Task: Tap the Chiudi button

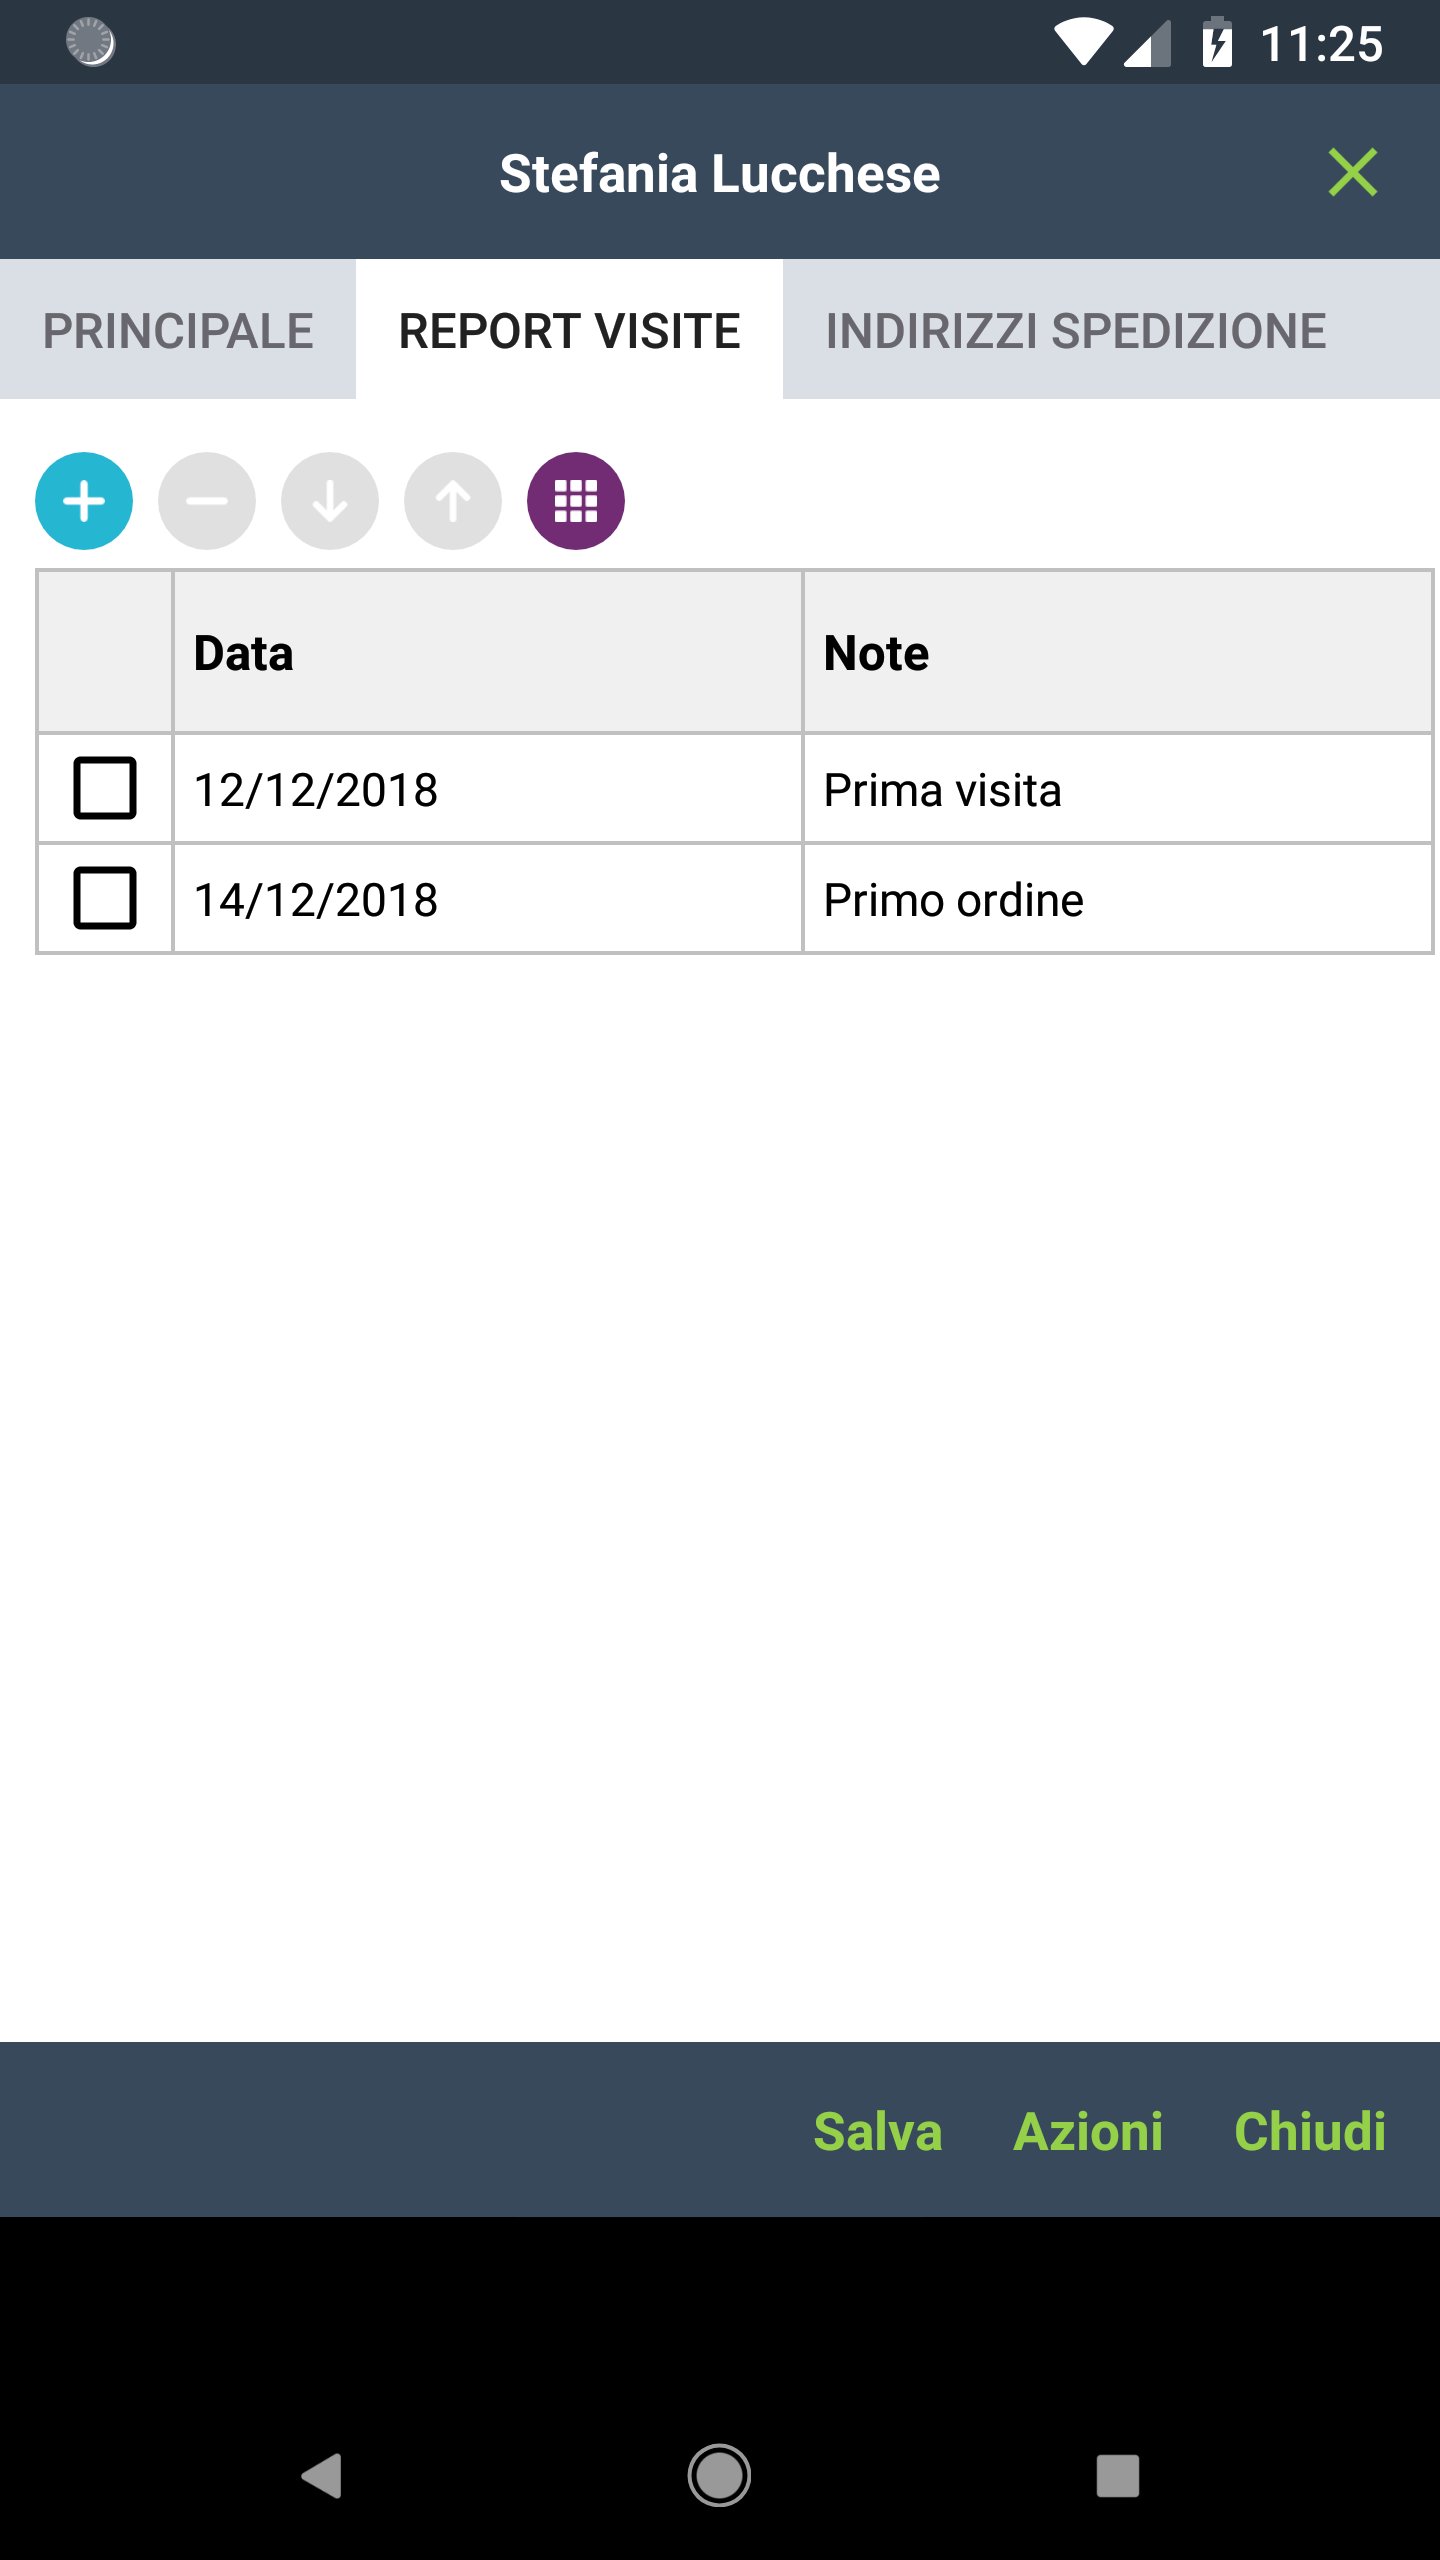Action: tap(1310, 2131)
